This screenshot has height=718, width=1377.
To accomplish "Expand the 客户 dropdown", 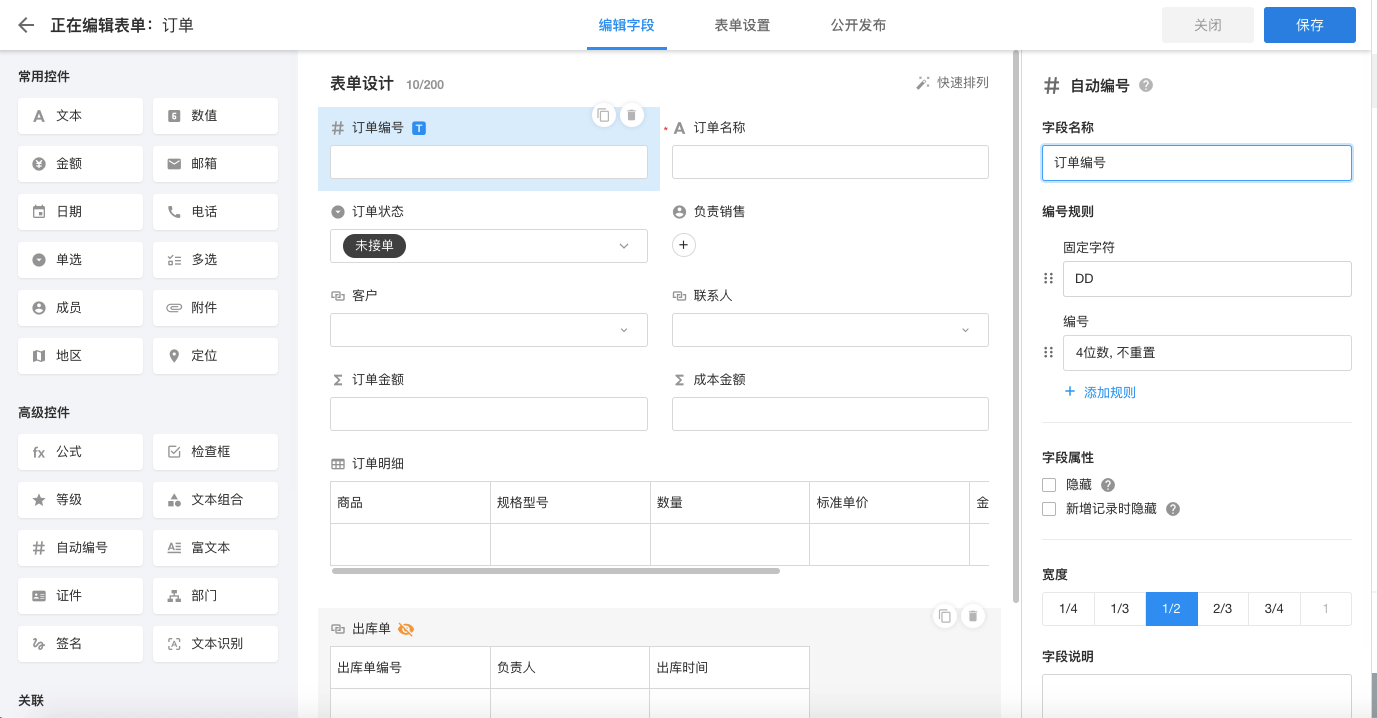I will pyautogui.click(x=488, y=330).
